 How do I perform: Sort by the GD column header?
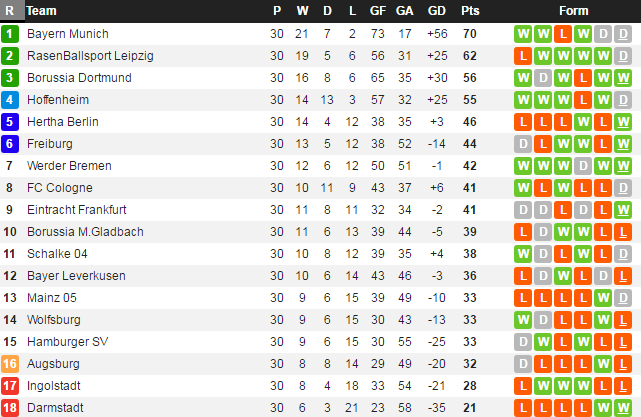point(437,11)
